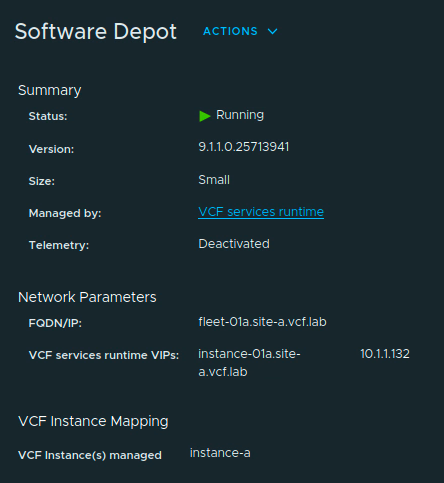Click the VCF services runtime VIPs: label
The height and width of the screenshot is (483, 444).
(104, 355)
